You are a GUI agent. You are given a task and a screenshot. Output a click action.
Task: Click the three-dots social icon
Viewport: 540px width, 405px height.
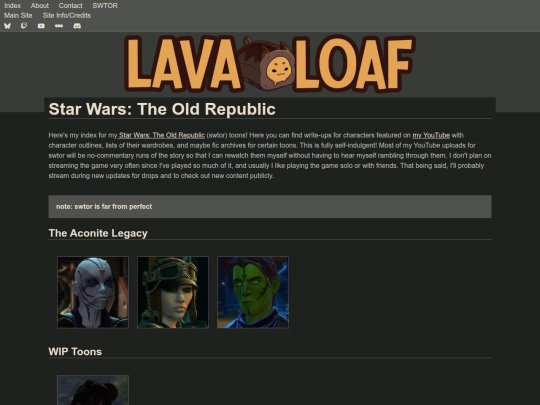(x=59, y=26)
